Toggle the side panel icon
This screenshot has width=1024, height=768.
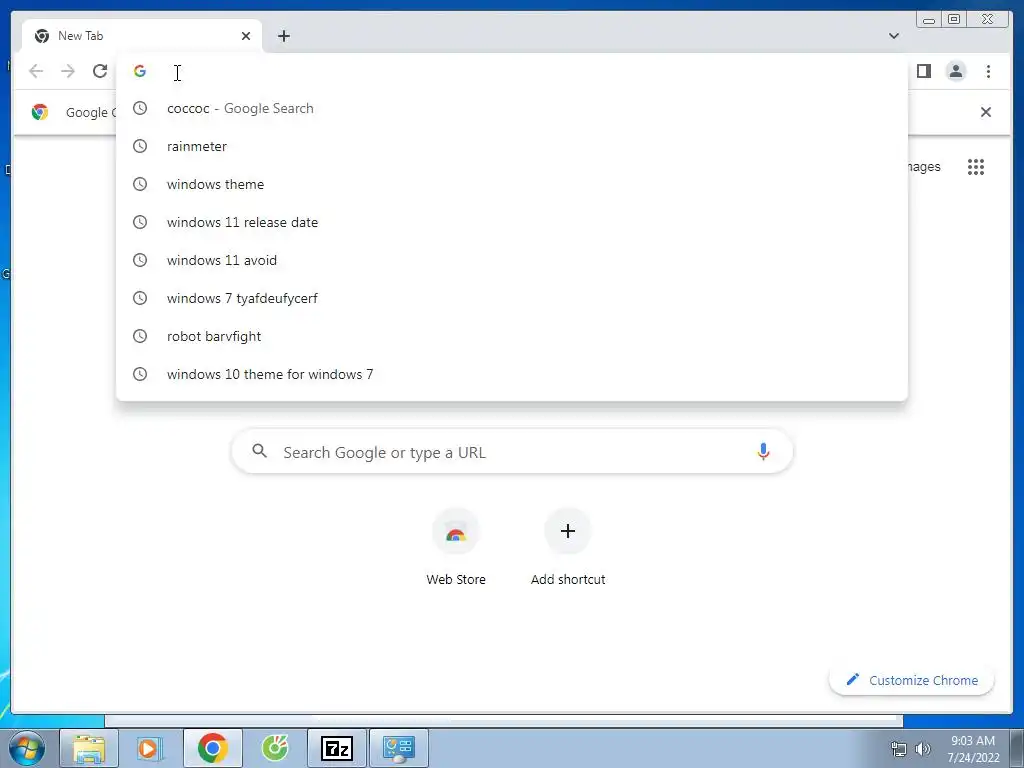pyautogui.click(x=923, y=71)
